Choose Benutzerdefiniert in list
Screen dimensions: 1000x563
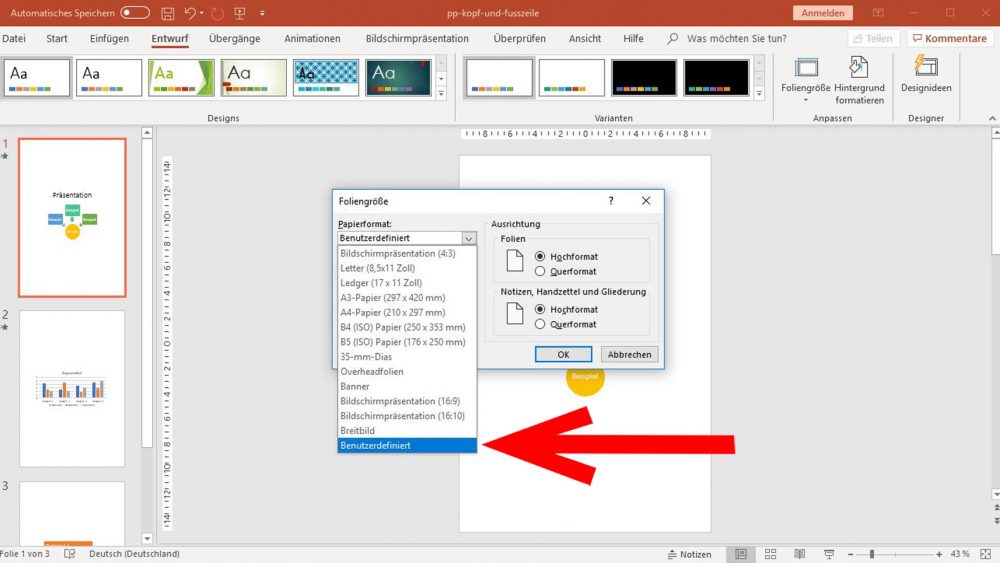(x=407, y=446)
